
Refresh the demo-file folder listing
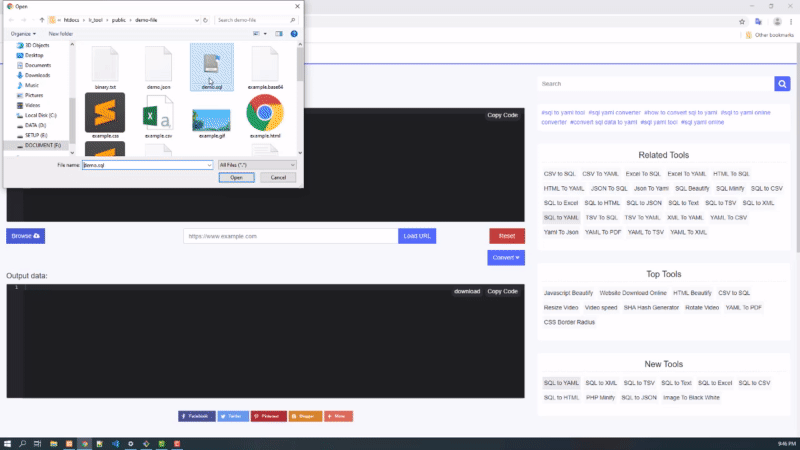coord(207,19)
